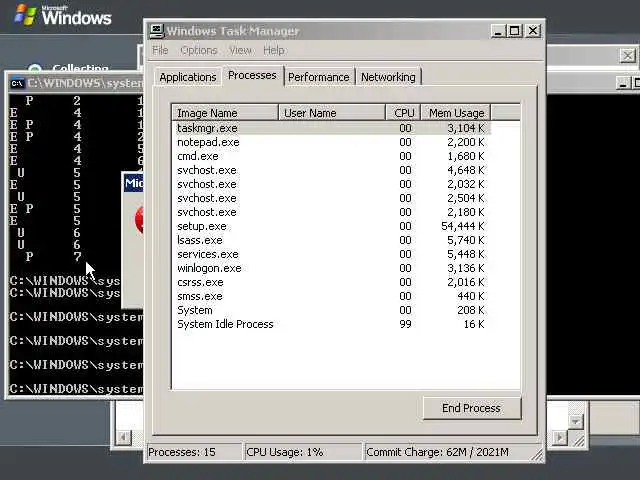Select the System Idle Process row
This screenshot has width=640, height=480.
331,324
